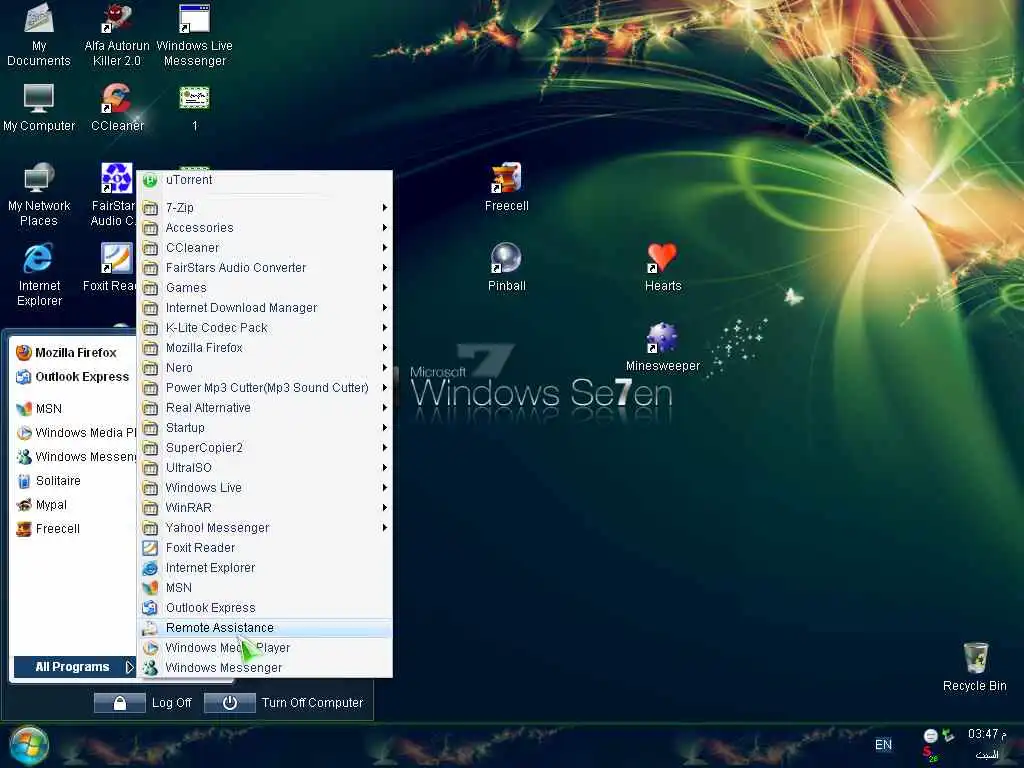Screen dimensions: 1024x768
Task: Open the Yahoo! Messenger group
Action: pos(266,528)
